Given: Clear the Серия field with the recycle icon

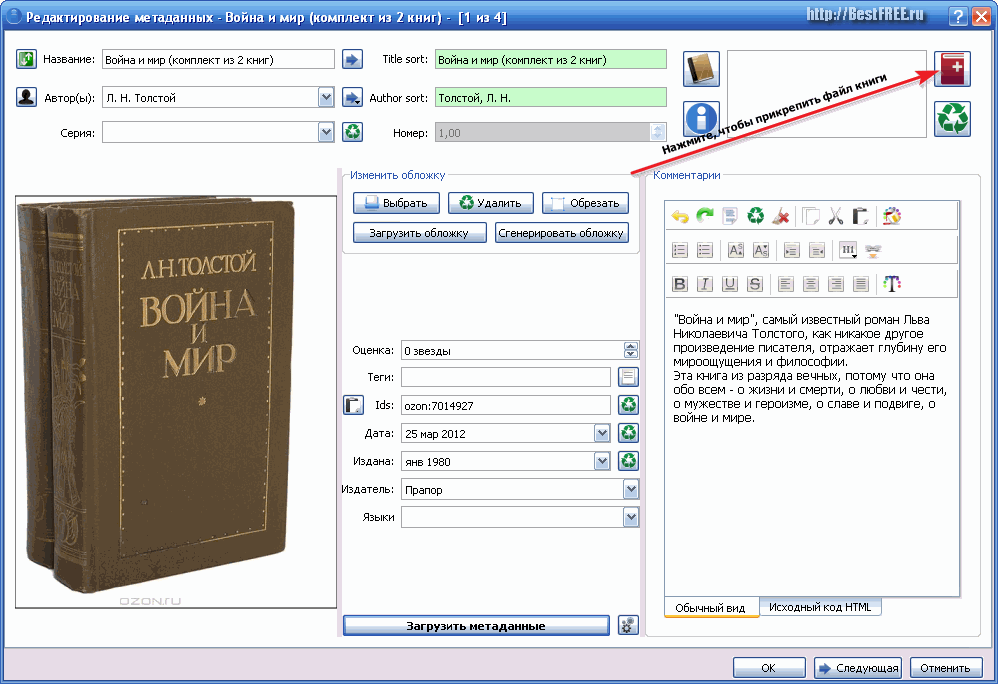Looking at the screenshot, I should tap(352, 132).
